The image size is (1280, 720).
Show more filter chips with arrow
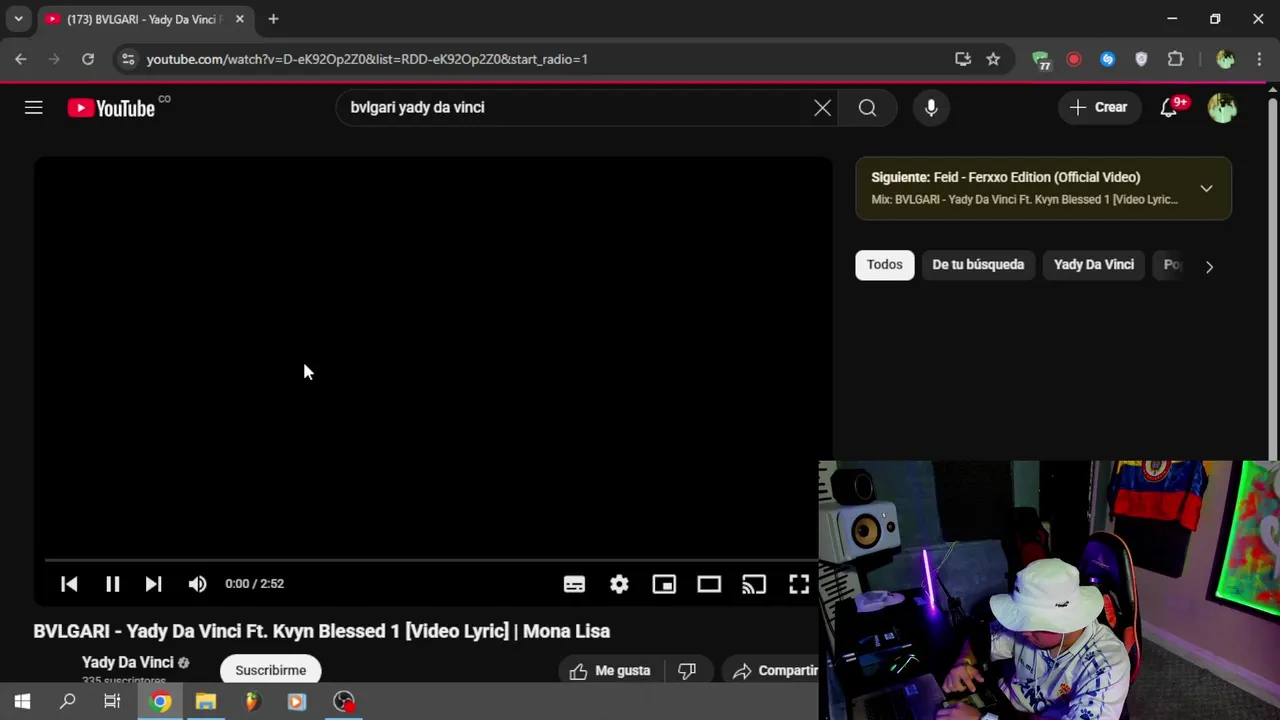point(1209,266)
